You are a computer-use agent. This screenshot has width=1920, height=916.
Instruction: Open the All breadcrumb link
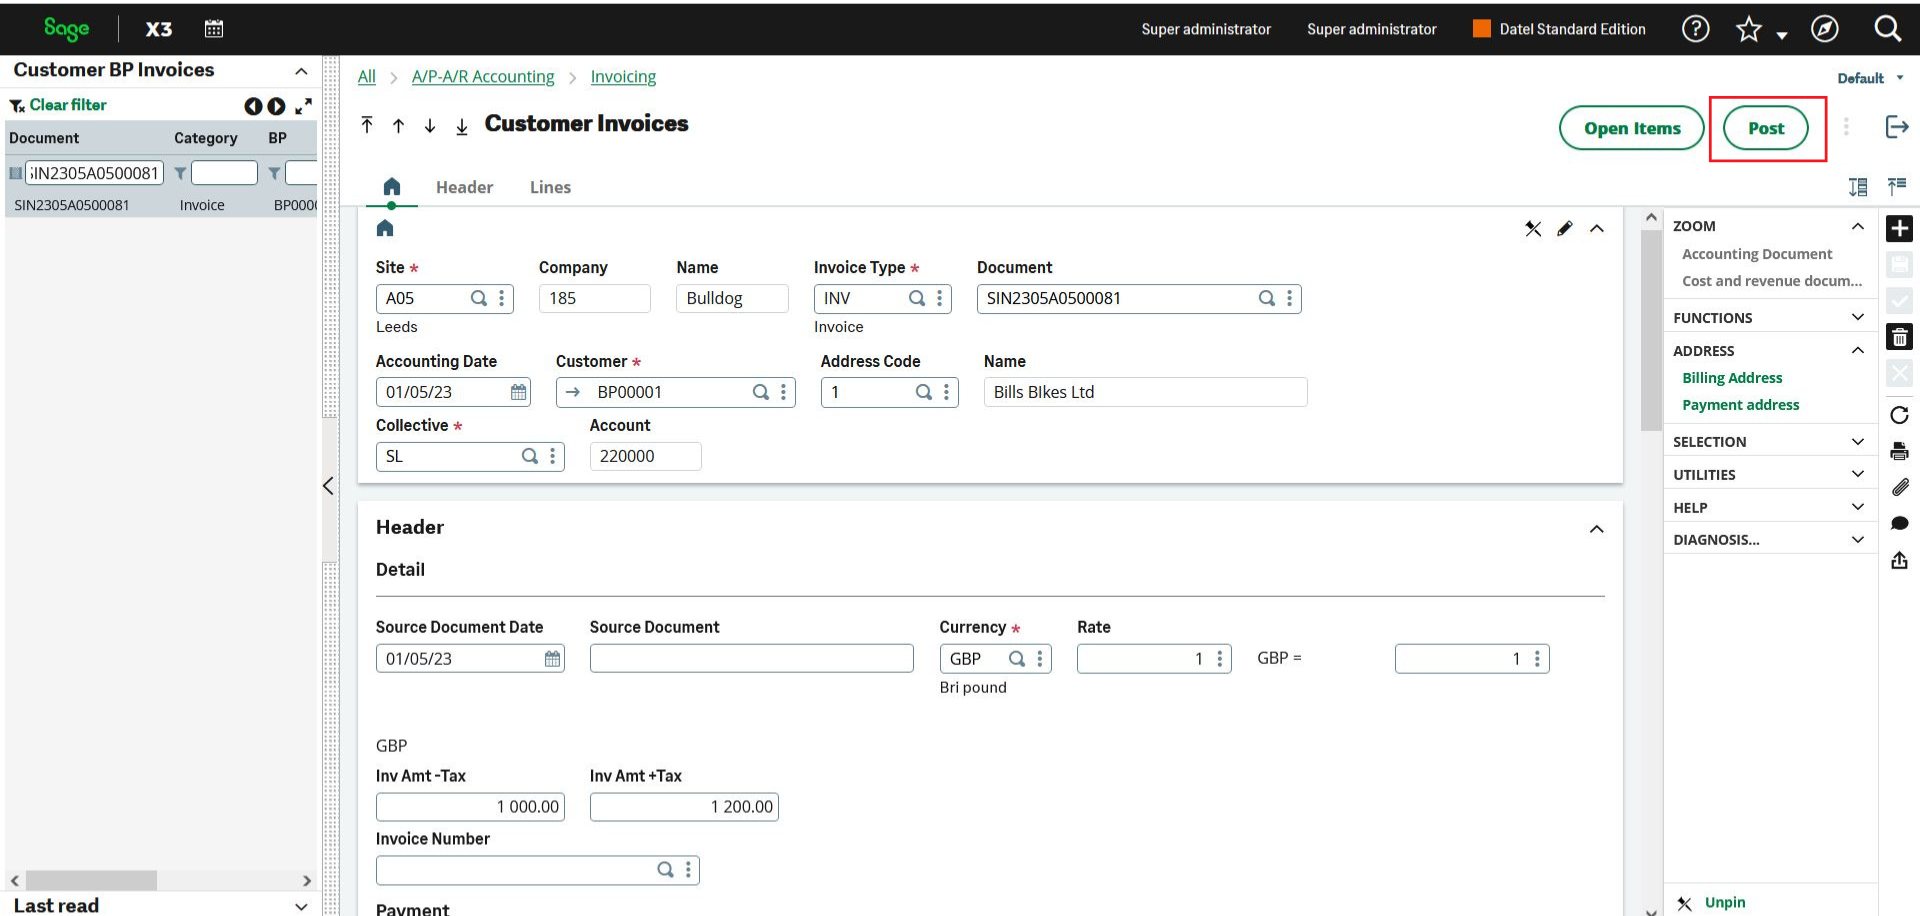pos(367,77)
